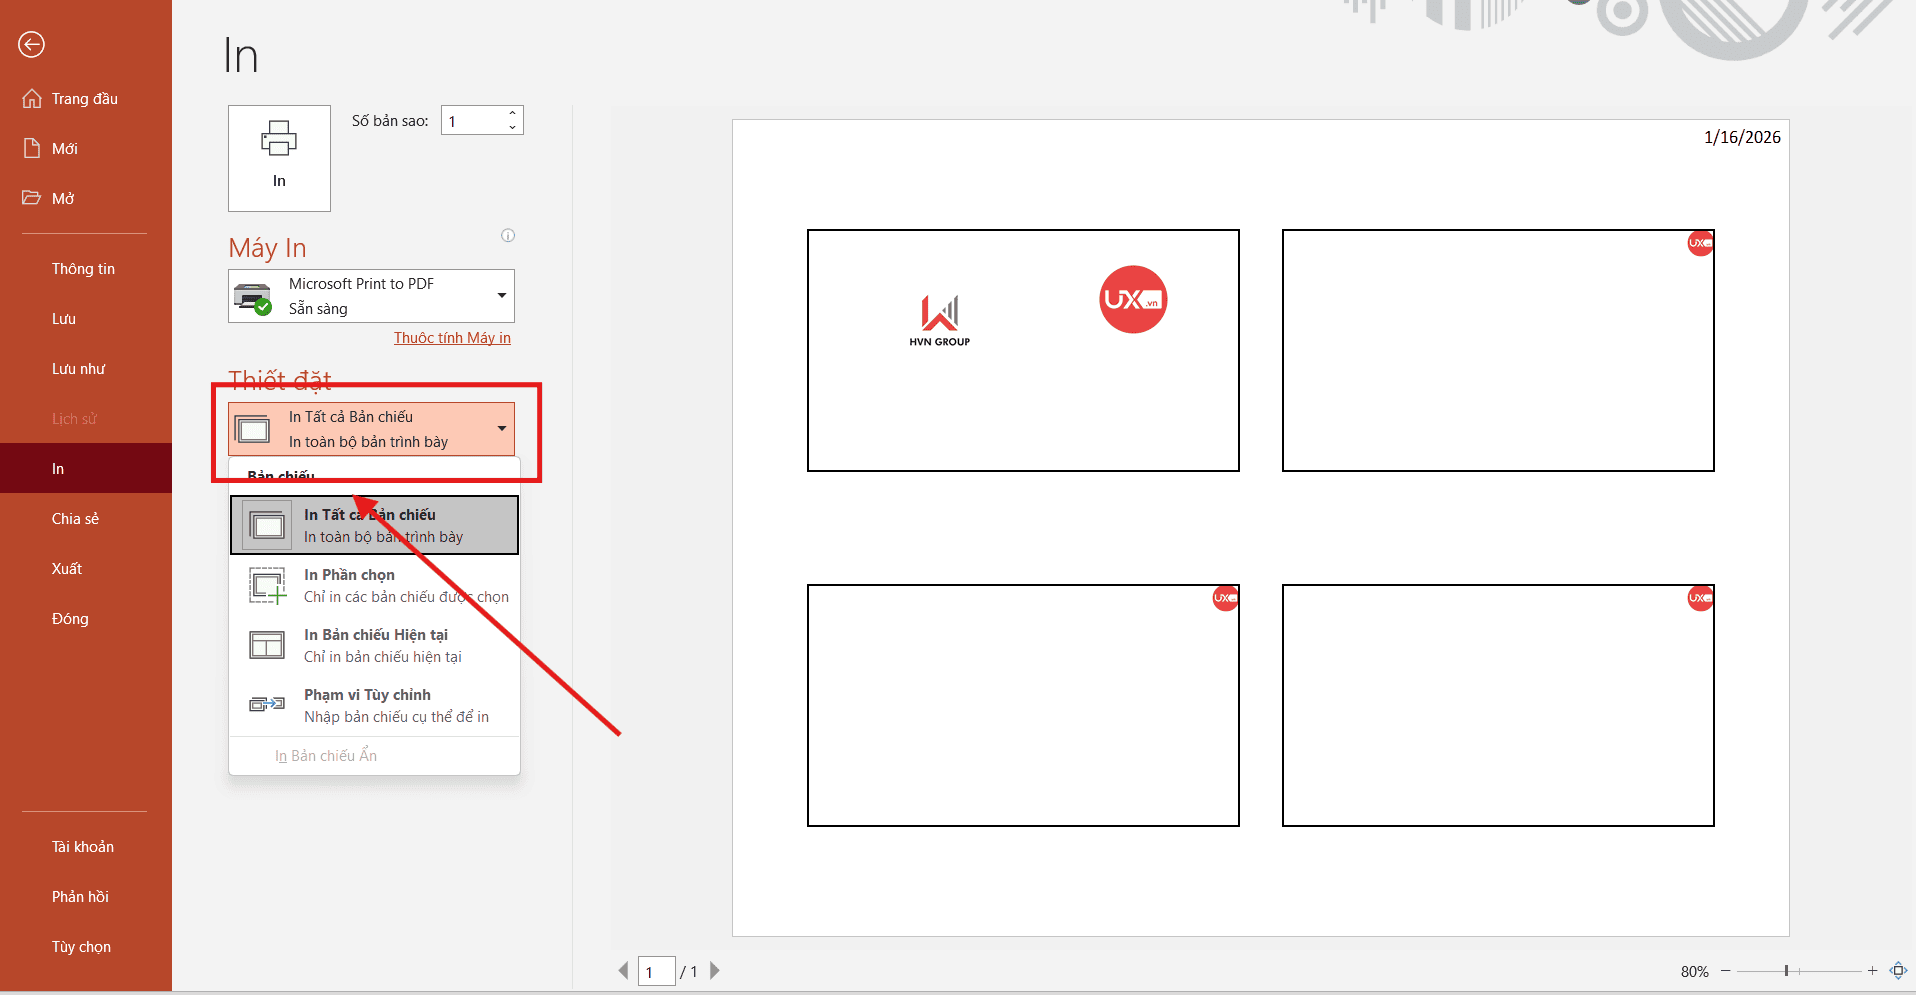Click the printer In button
Image resolution: width=1916 pixels, height=995 pixels.
(279, 158)
